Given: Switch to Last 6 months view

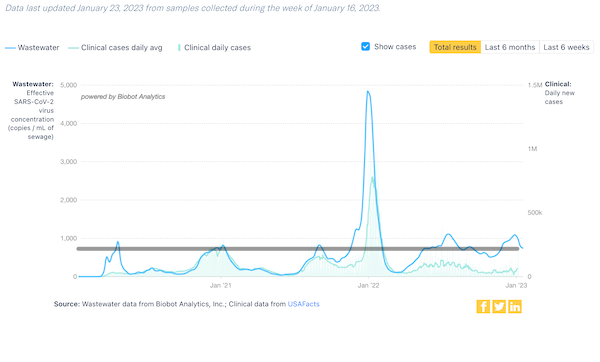Looking at the screenshot, I should pyautogui.click(x=510, y=47).
